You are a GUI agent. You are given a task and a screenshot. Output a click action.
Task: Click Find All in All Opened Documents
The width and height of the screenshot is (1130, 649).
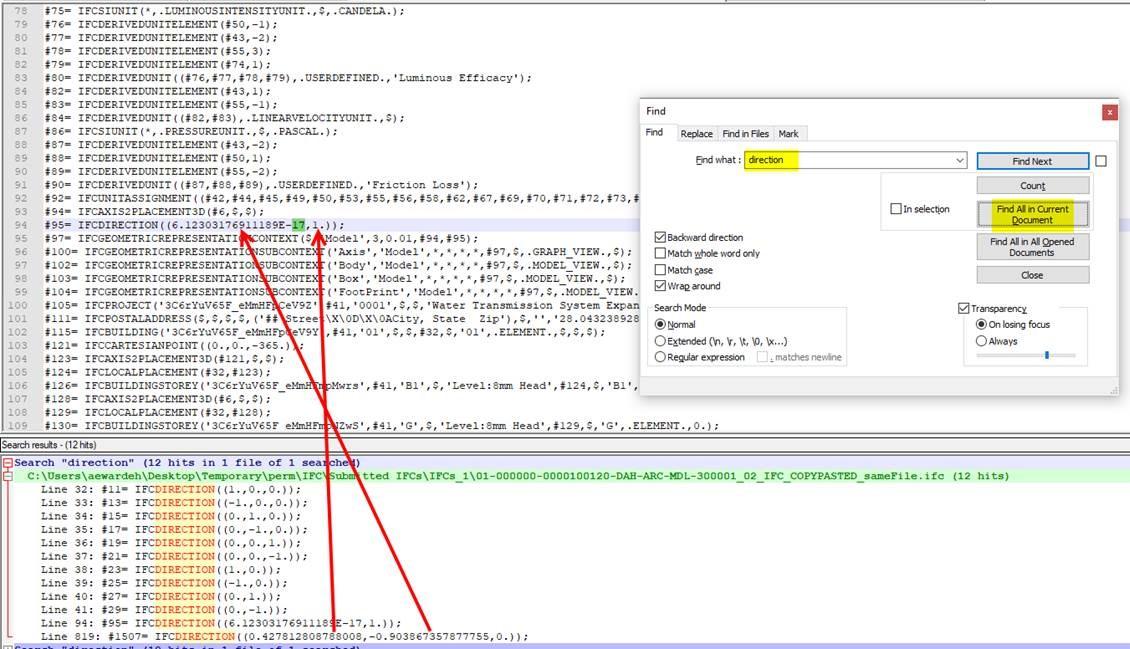(1032, 247)
